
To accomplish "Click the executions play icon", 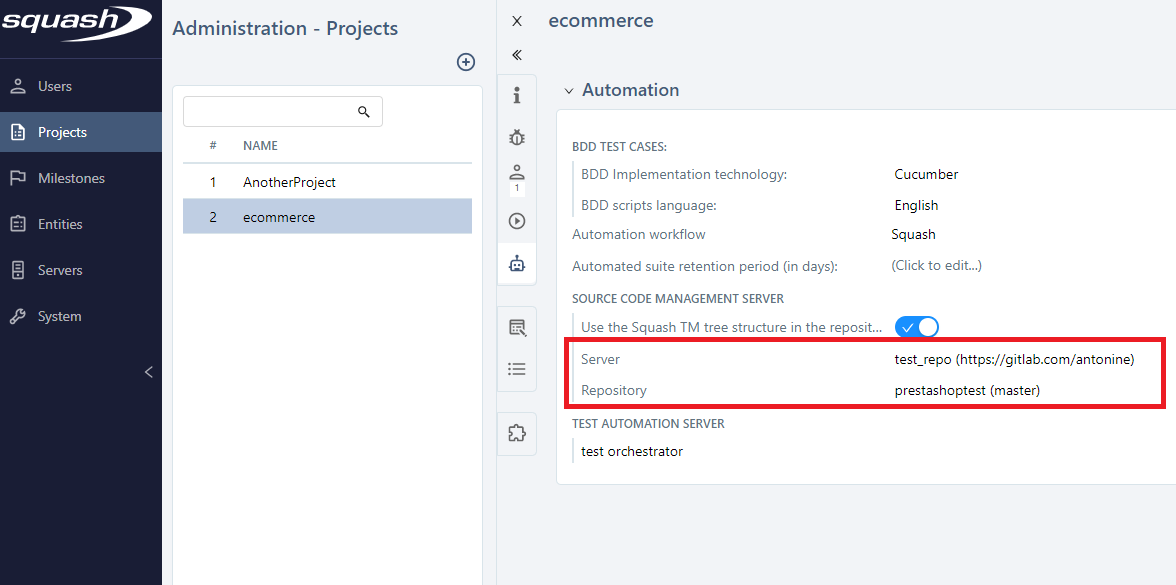I will coord(517,221).
